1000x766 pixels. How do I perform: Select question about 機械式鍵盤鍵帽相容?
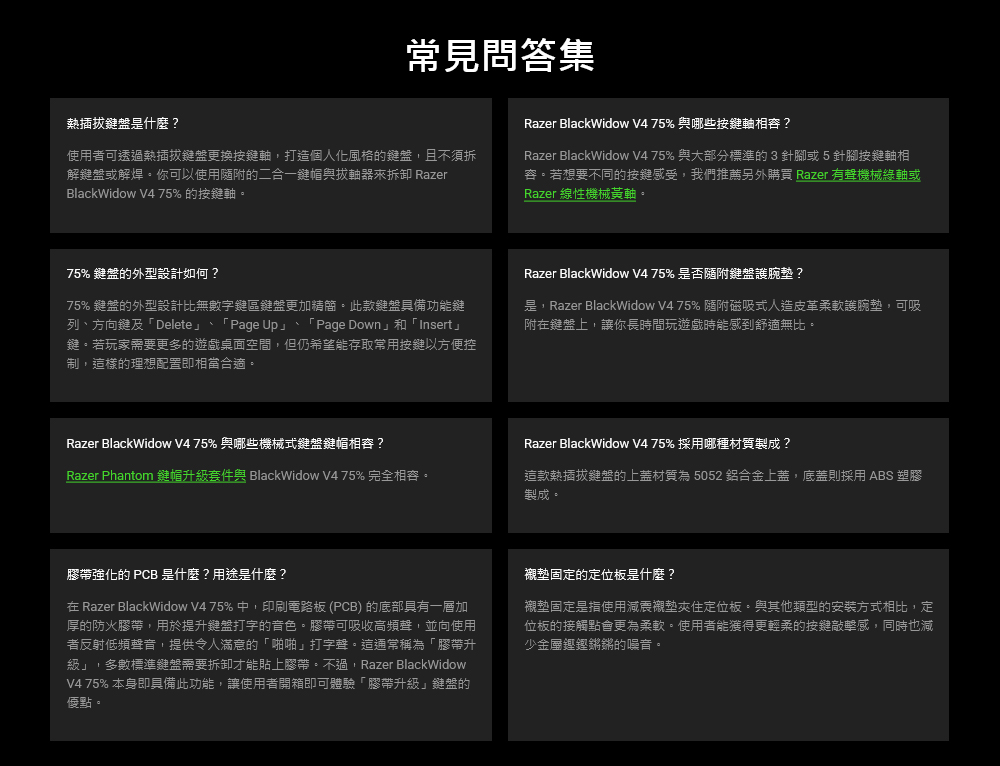(x=226, y=443)
